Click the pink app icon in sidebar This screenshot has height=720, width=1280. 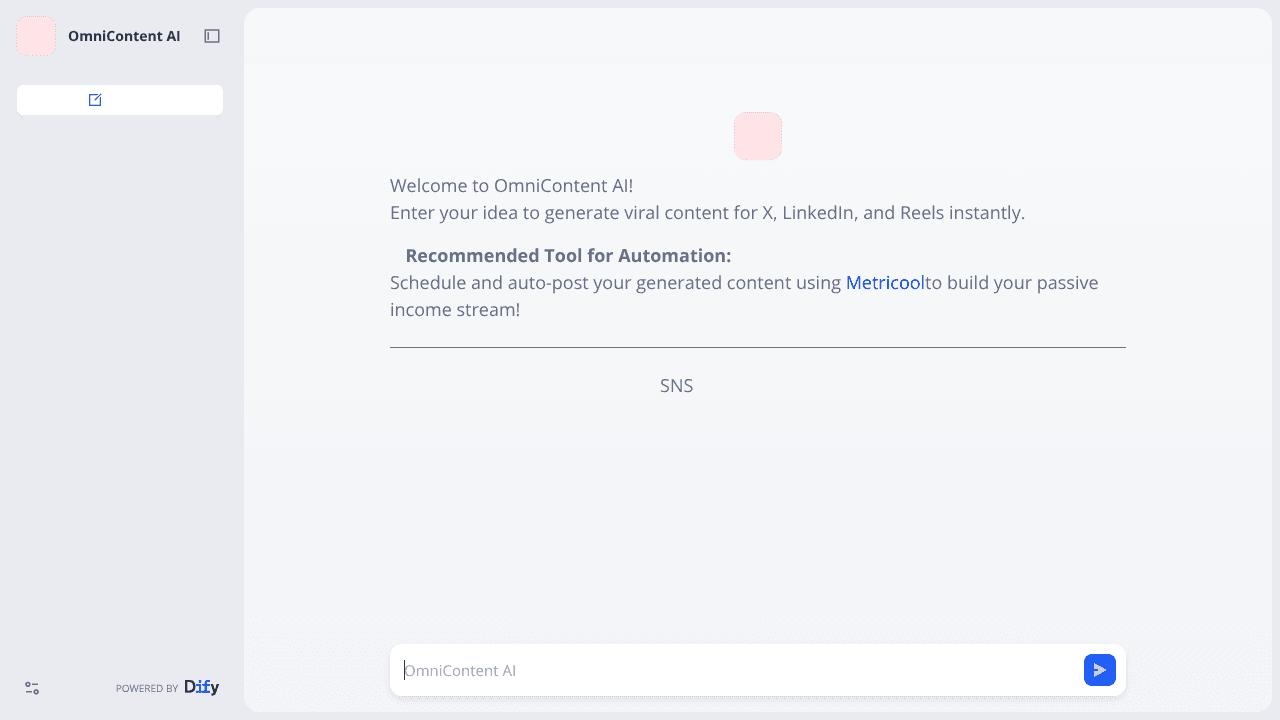[x=36, y=36]
